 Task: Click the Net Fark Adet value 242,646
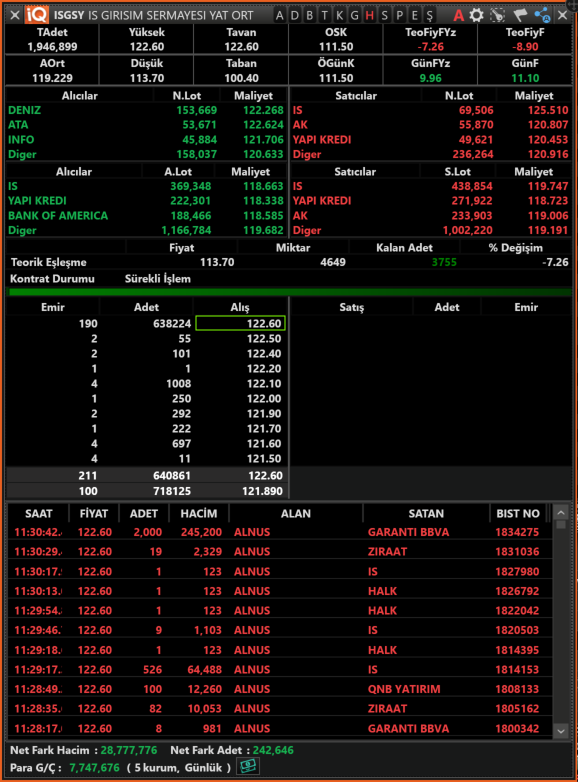pyautogui.click(x=273, y=750)
